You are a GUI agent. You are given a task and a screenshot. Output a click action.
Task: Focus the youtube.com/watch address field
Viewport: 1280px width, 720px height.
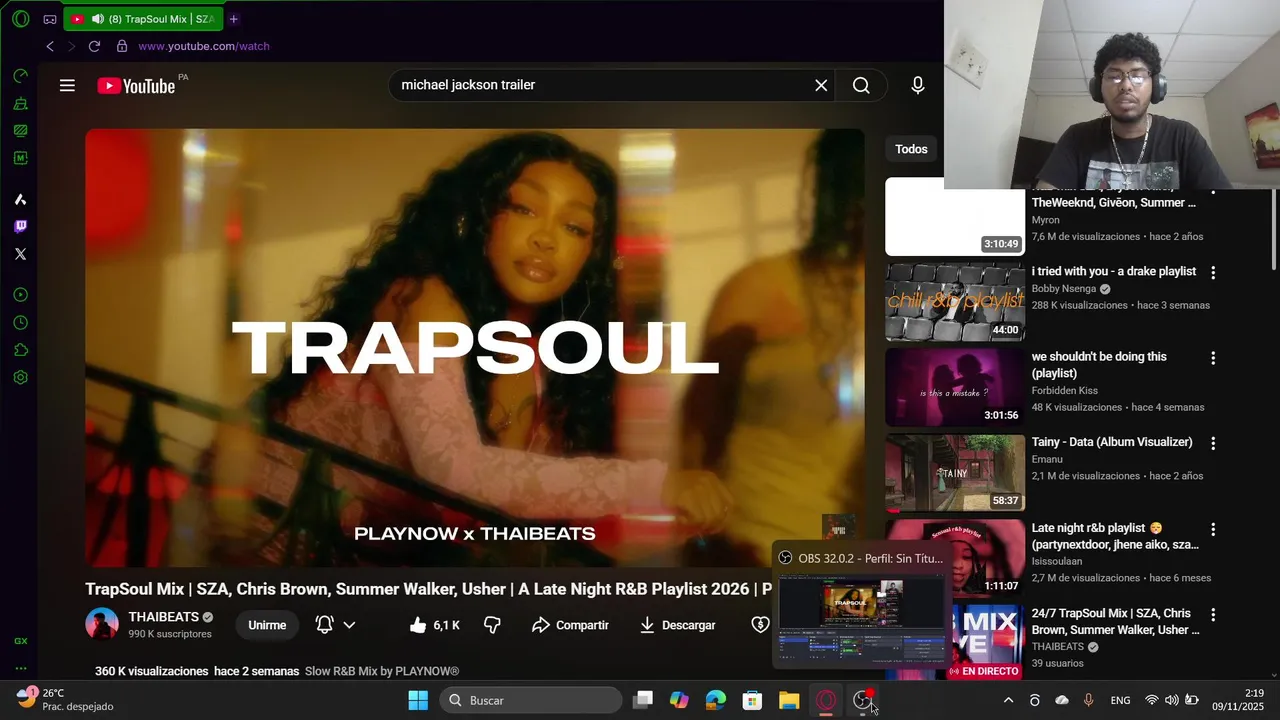[204, 46]
